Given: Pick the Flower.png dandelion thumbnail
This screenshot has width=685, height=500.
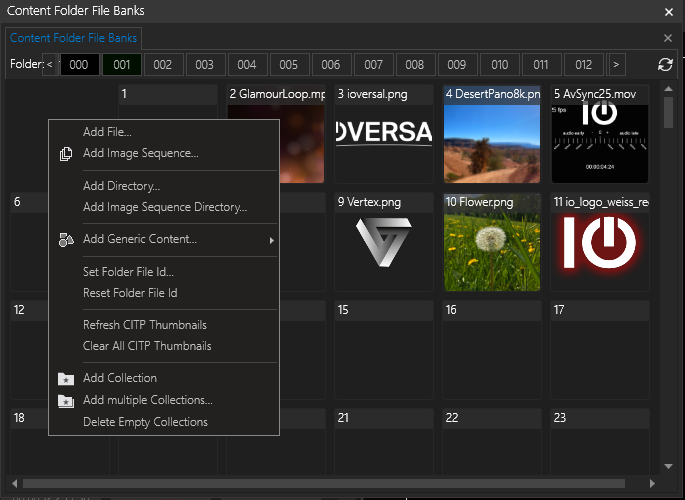Looking at the screenshot, I should [x=492, y=250].
